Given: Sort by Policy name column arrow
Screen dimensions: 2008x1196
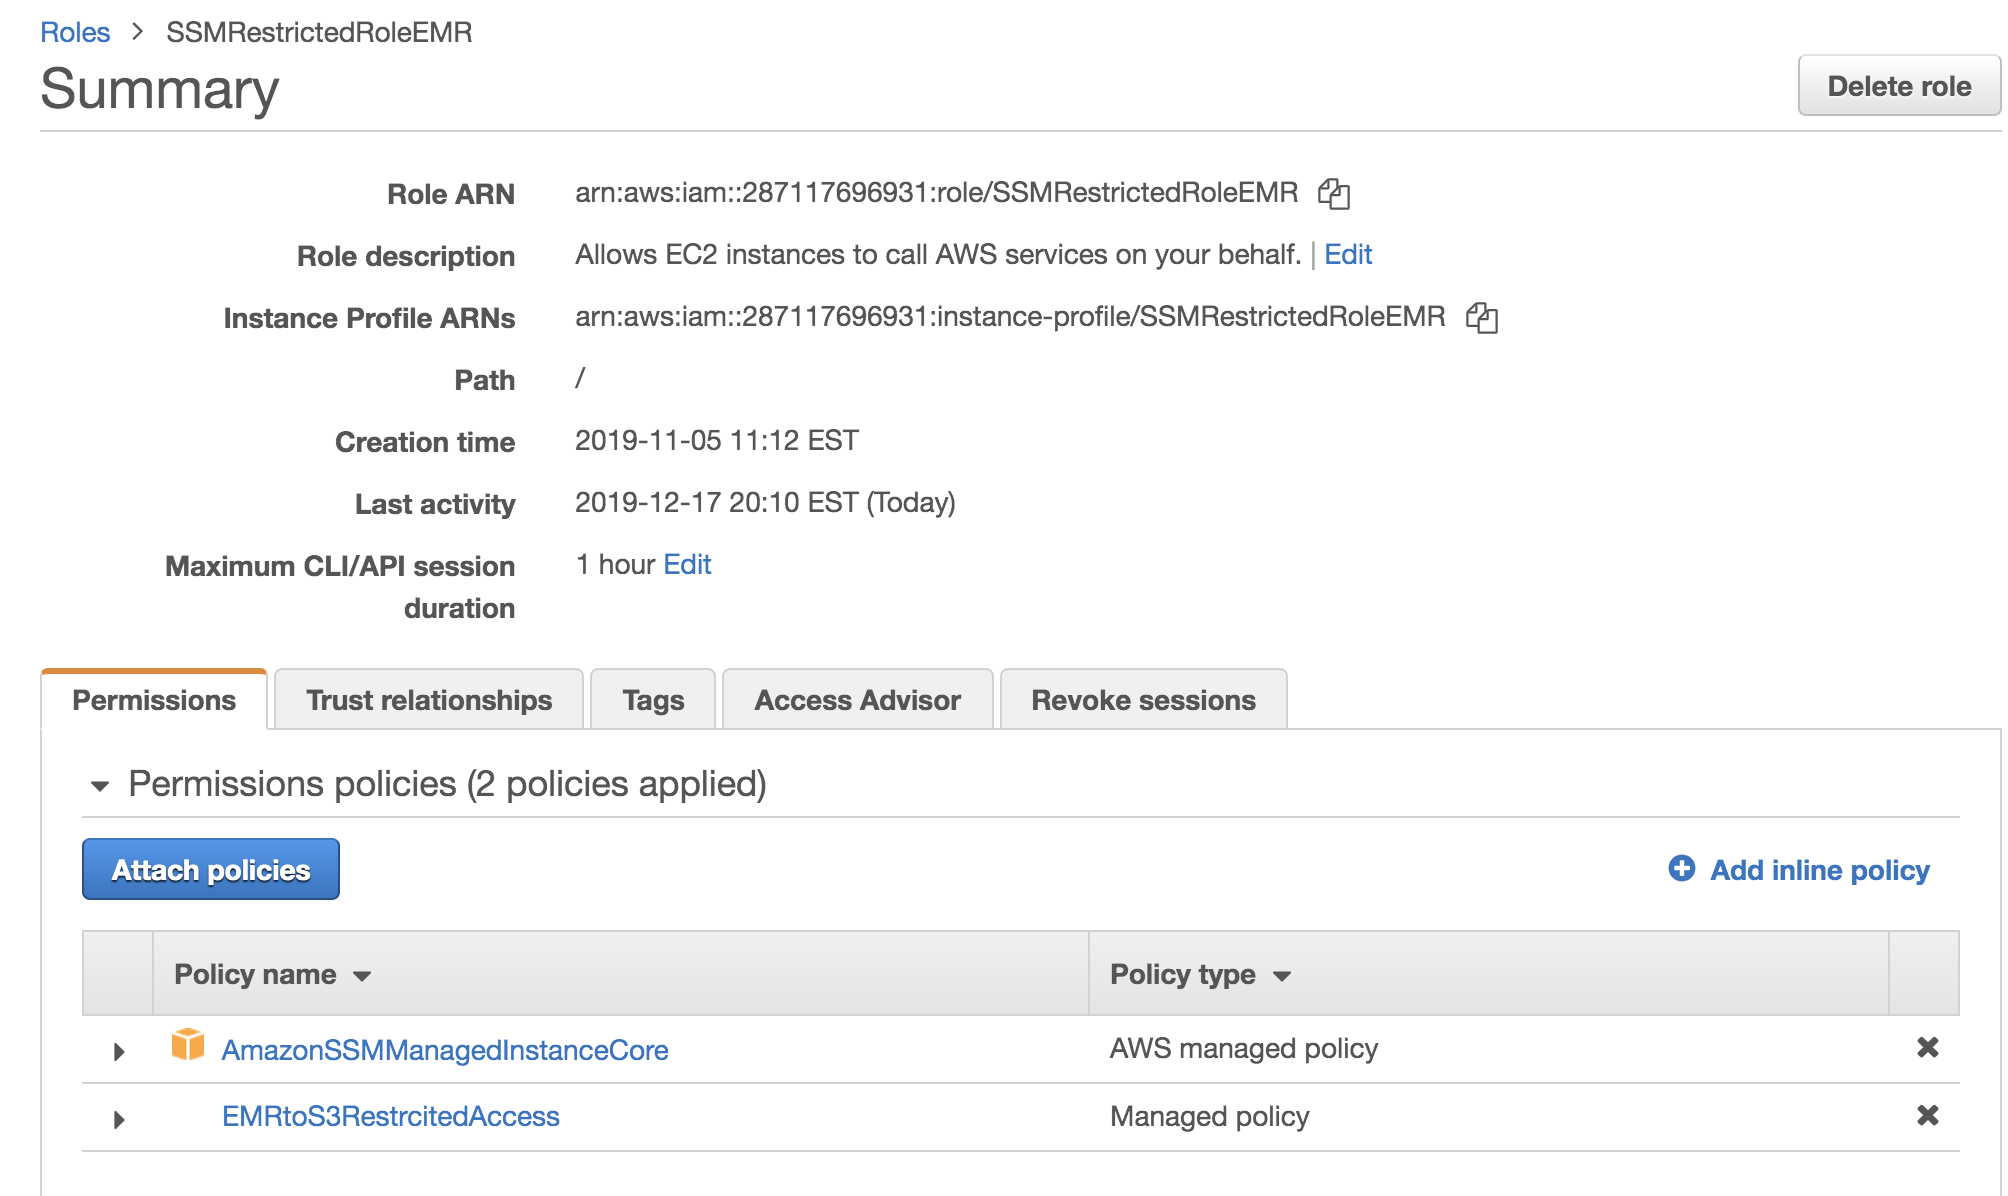Looking at the screenshot, I should (x=362, y=976).
